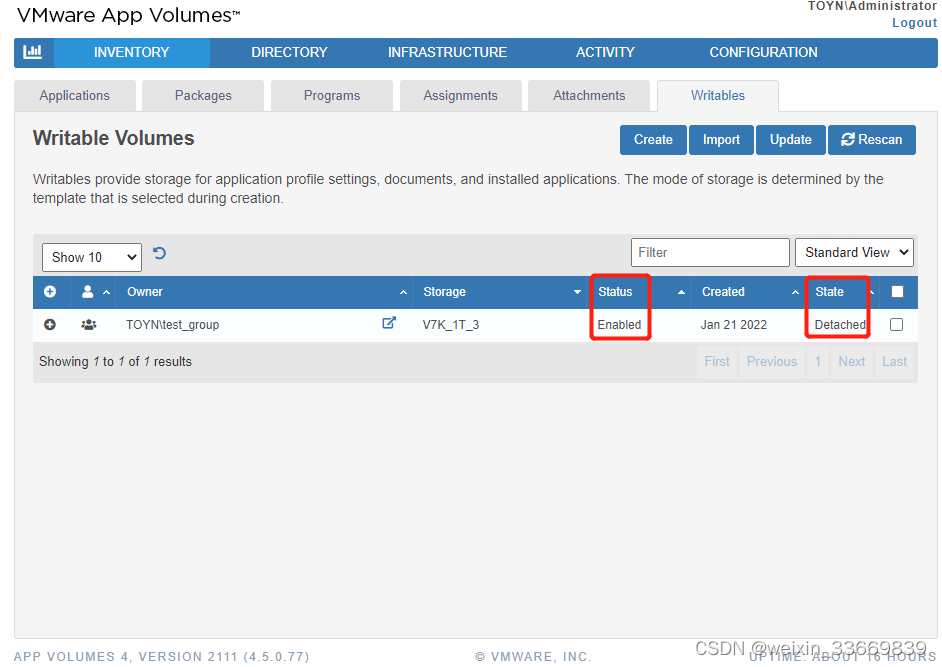Click the Logout link
942x667 pixels.
pos(914,23)
